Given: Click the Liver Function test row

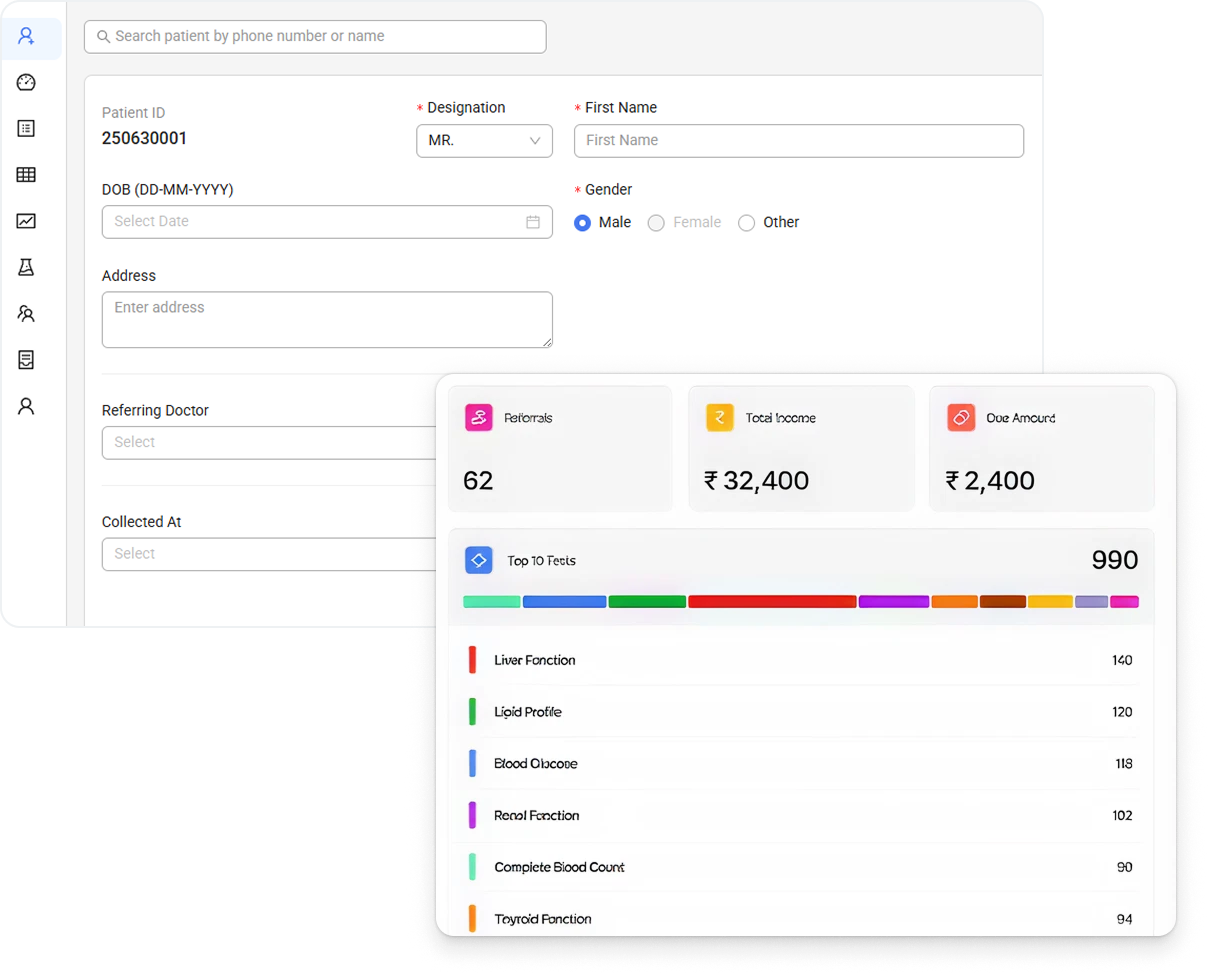Looking at the screenshot, I should (x=800, y=660).
